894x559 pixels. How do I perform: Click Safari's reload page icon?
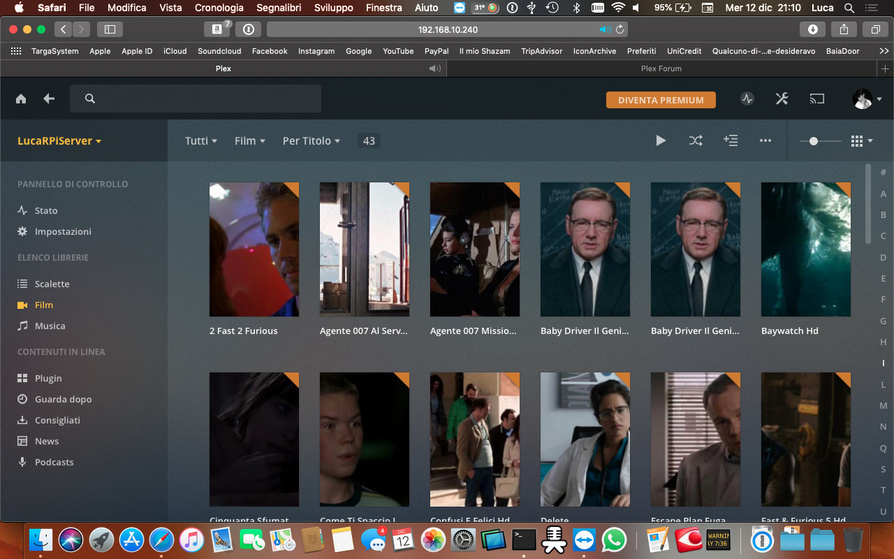(620, 29)
